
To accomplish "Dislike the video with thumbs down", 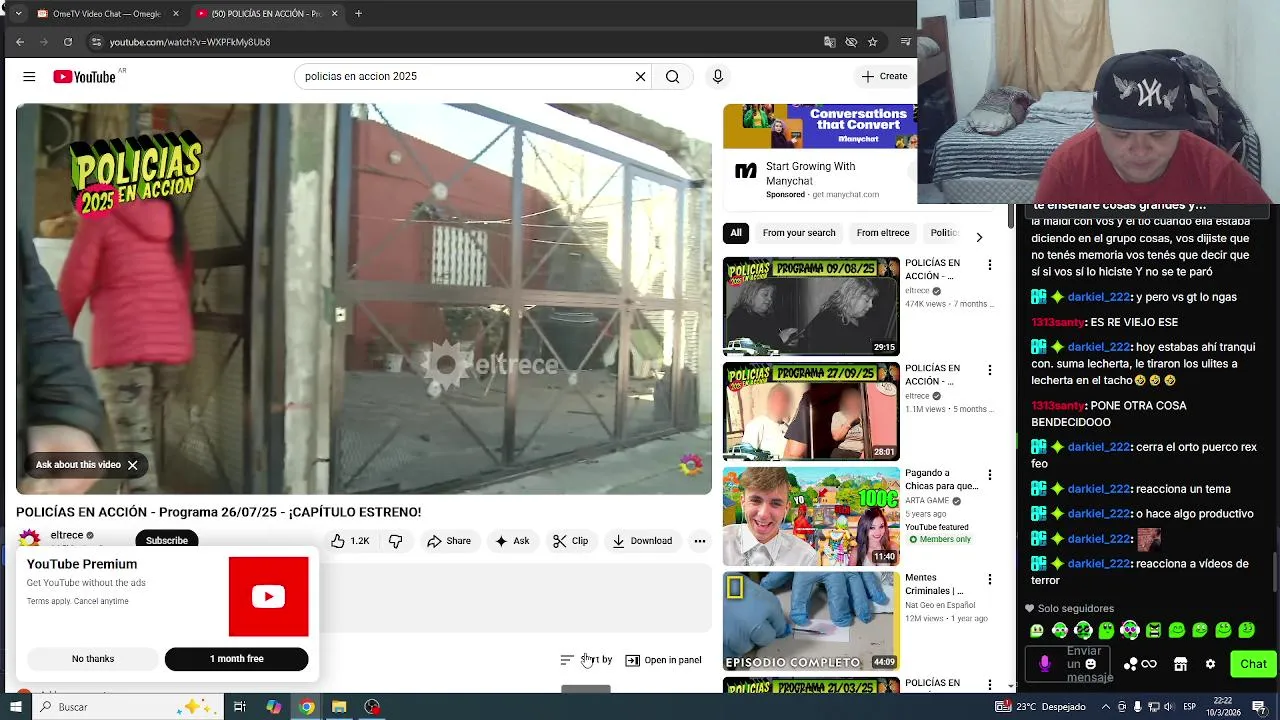I will (395, 541).
